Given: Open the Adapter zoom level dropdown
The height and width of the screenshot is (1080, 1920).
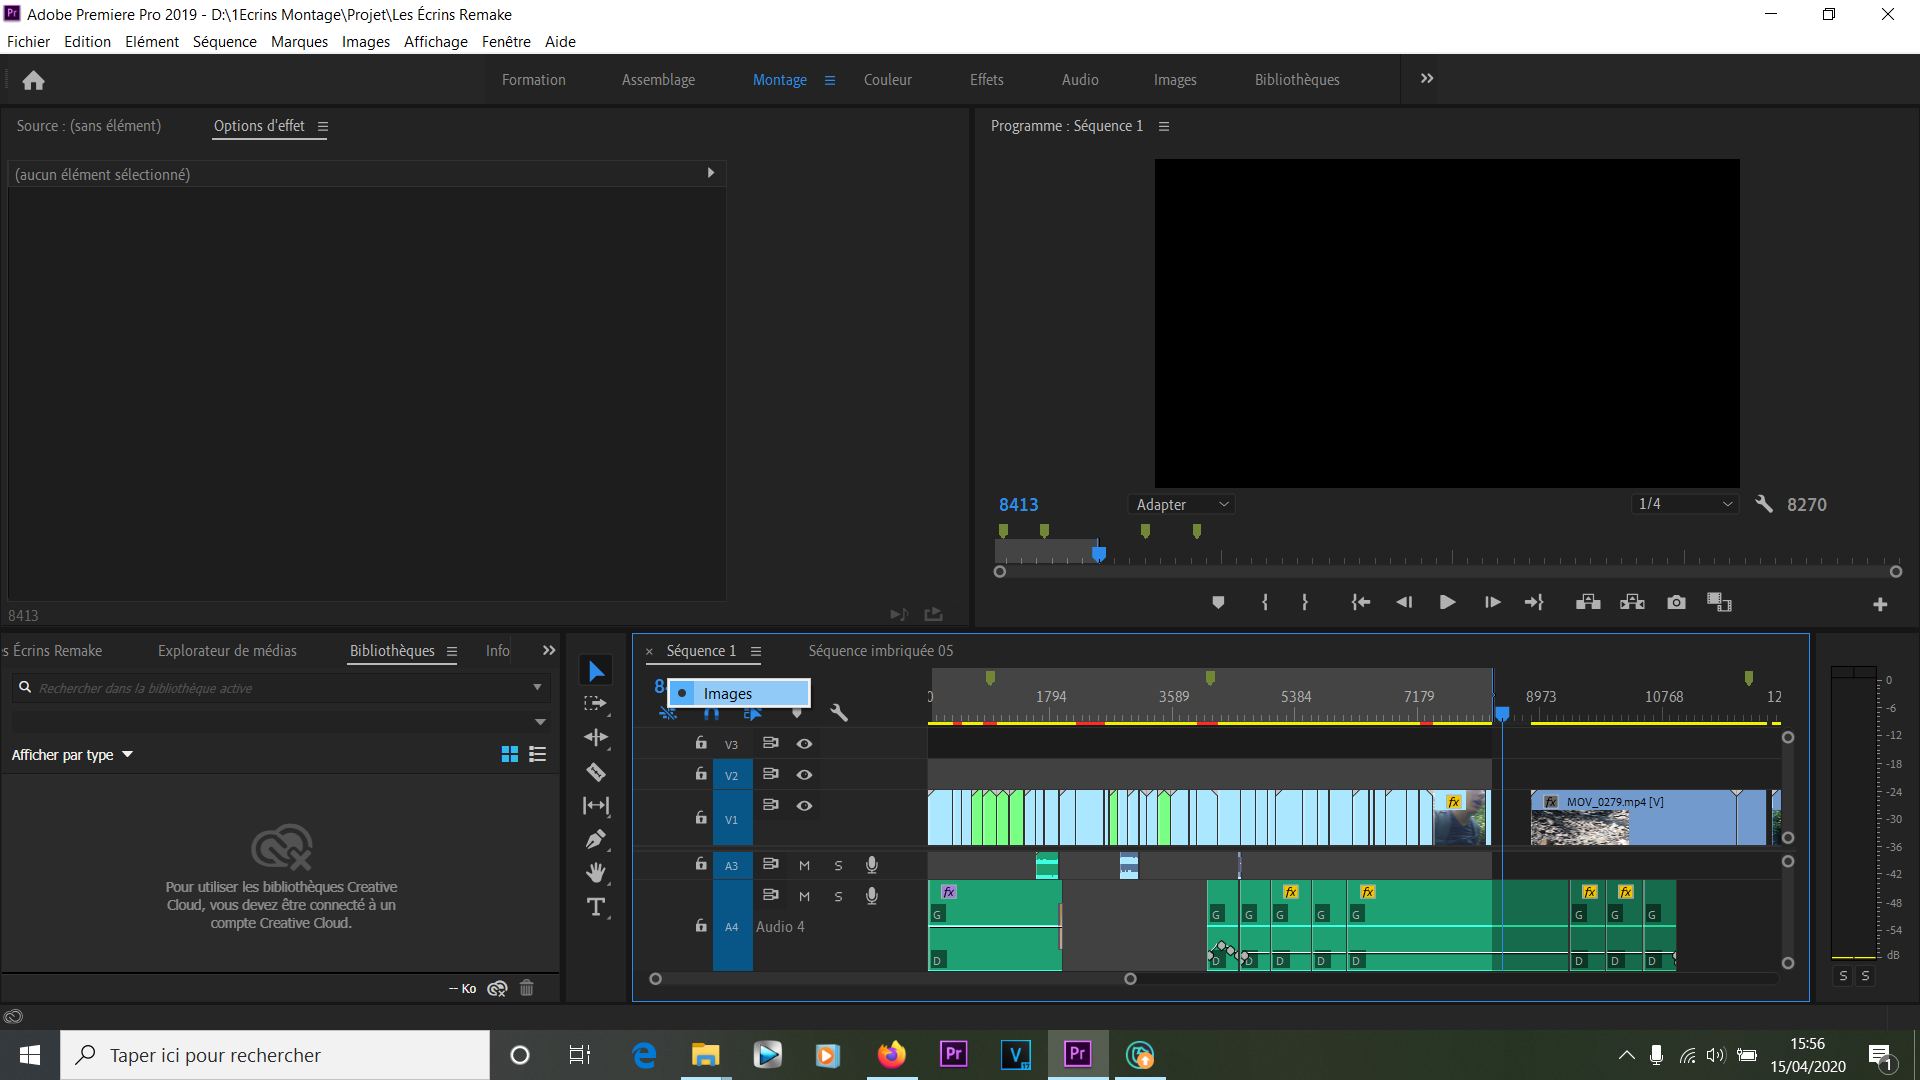Looking at the screenshot, I should (1182, 505).
